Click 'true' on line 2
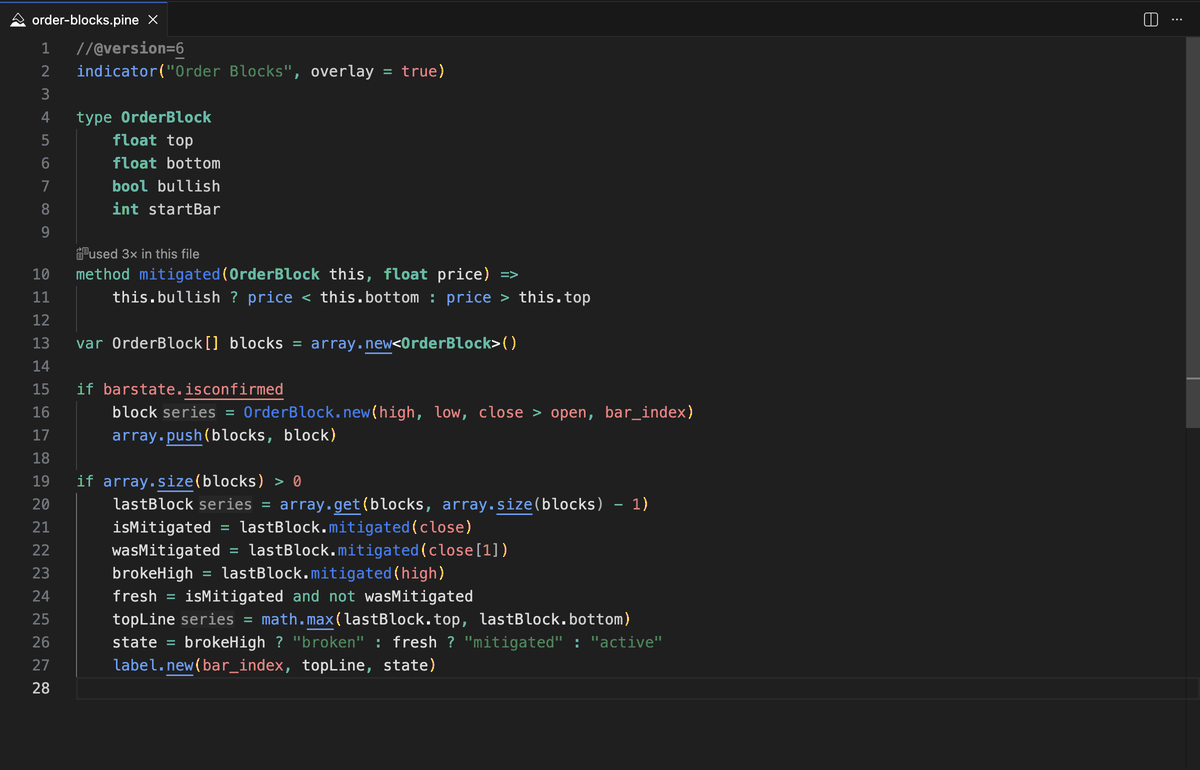Viewport: 1200px width, 770px height. (x=419, y=72)
